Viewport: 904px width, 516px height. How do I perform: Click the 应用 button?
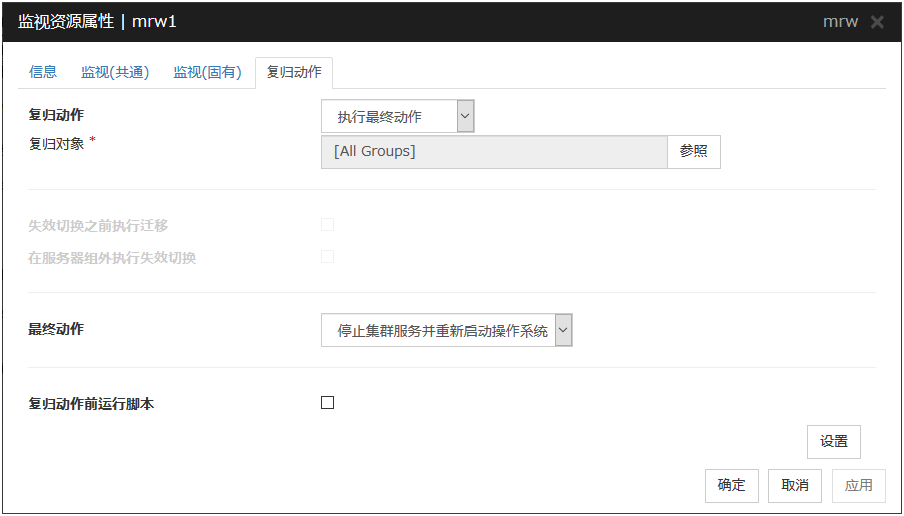click(858, 486)
